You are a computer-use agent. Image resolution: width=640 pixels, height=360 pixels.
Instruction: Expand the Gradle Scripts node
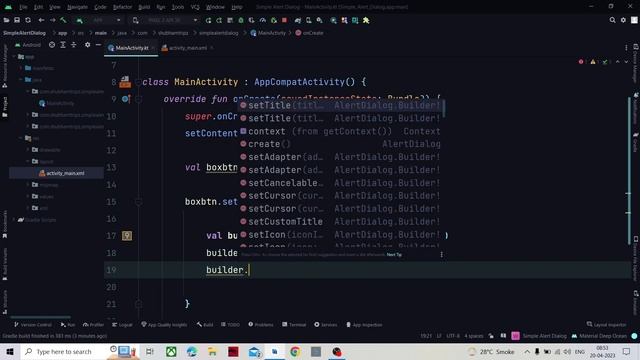click(x=14, y=220)
